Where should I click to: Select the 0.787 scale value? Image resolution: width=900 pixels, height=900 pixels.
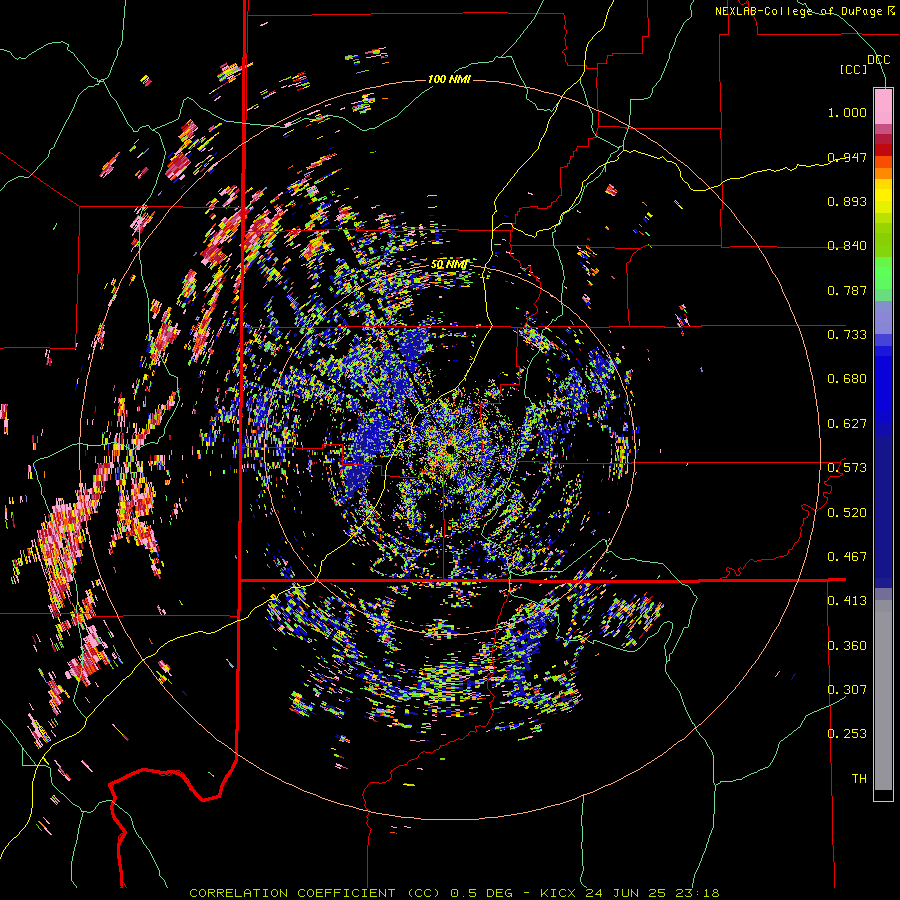847,290
